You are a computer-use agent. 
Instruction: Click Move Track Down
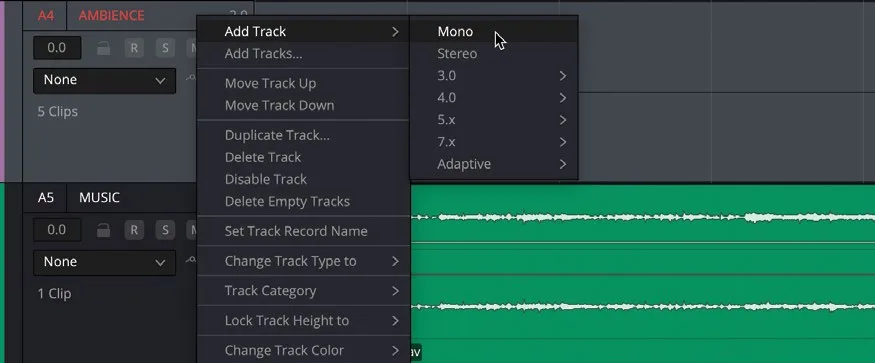(304, 105)
